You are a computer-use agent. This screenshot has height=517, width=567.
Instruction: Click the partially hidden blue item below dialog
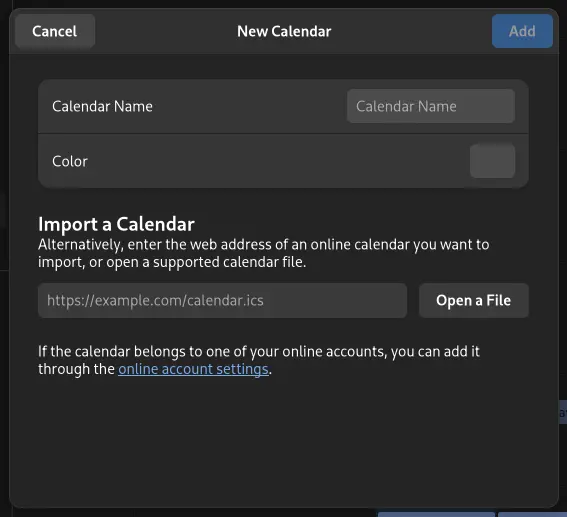[x=436, y=514]
